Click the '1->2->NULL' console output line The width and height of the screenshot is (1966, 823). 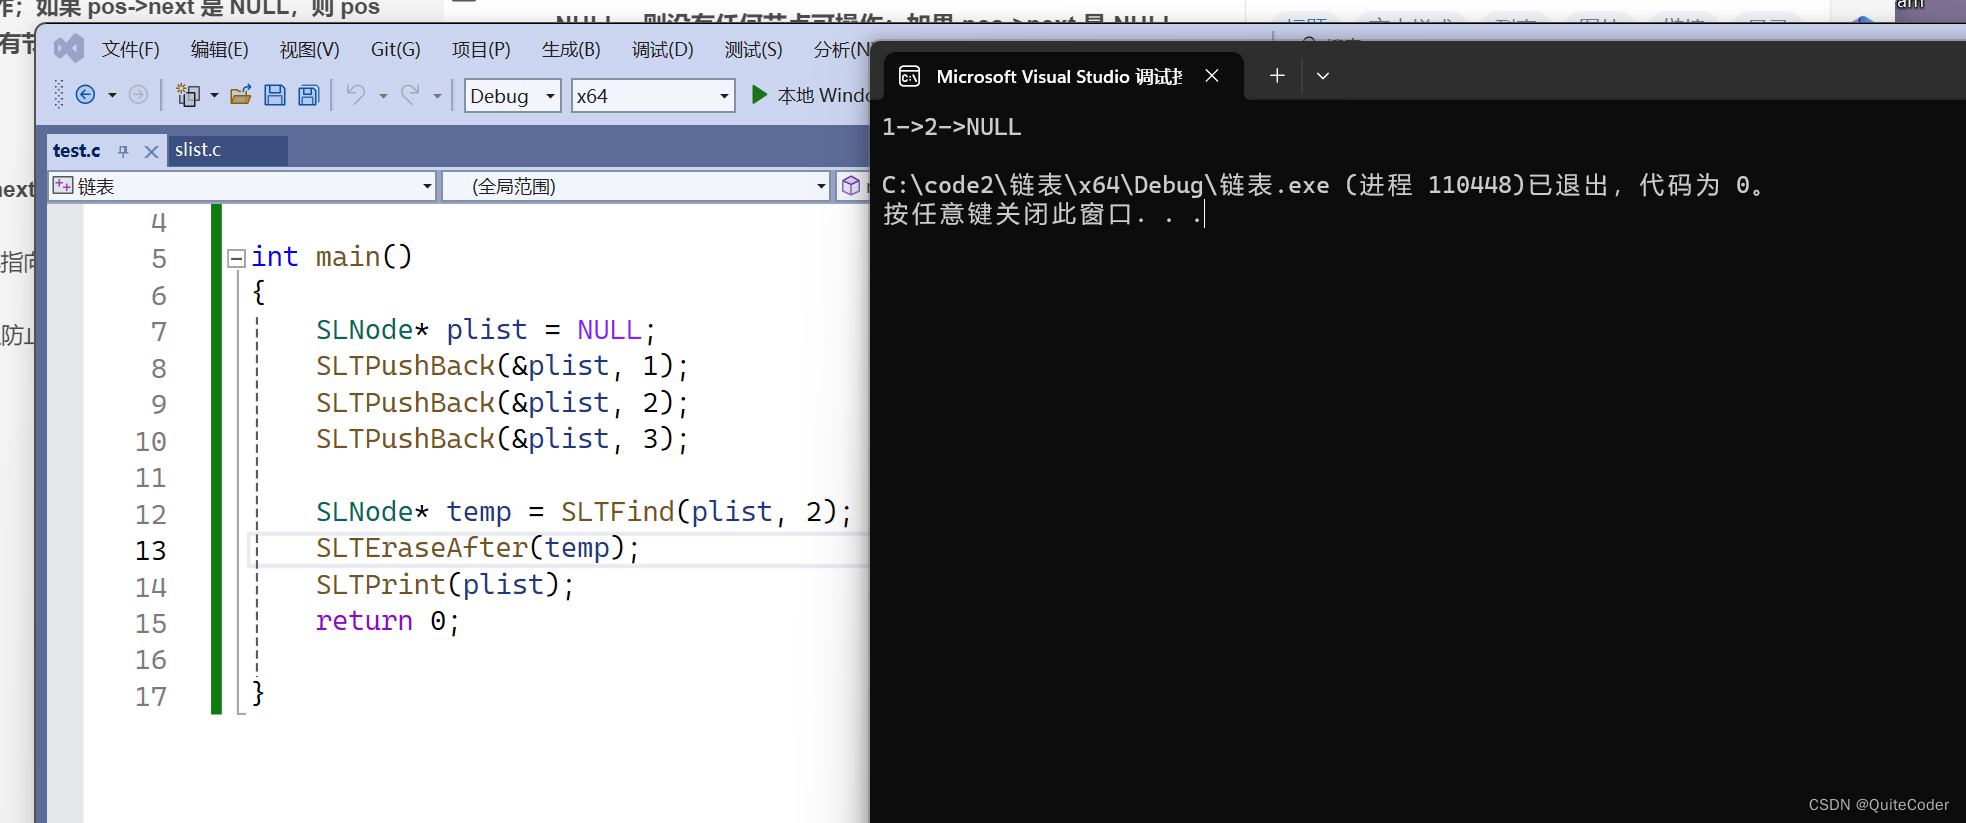[951, 127]
